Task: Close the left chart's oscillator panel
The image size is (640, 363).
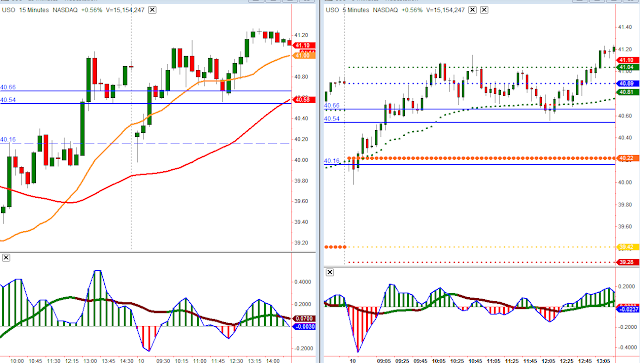Action: coord(6,258)
